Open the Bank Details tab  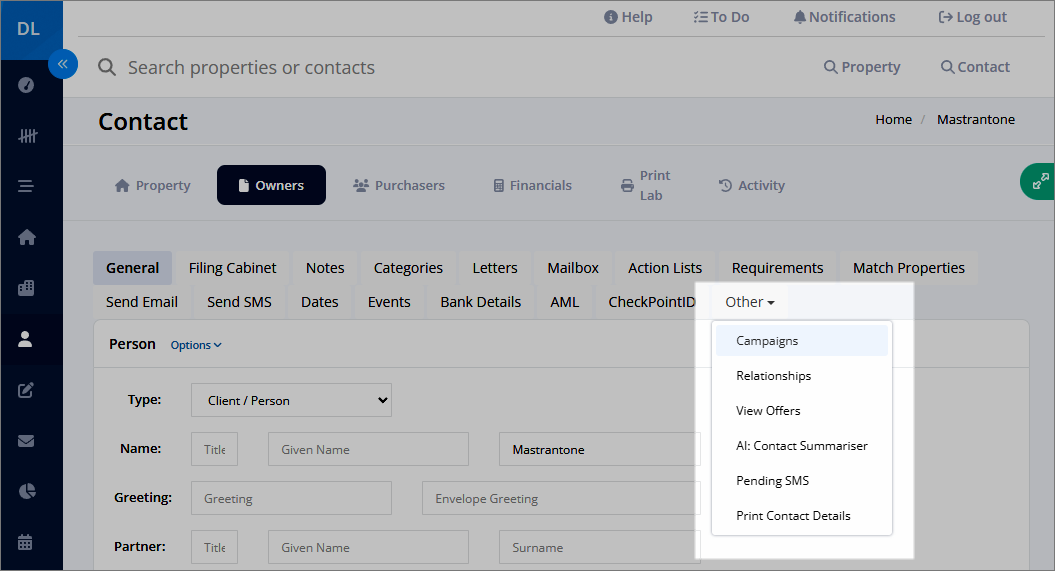click(480, 302)
